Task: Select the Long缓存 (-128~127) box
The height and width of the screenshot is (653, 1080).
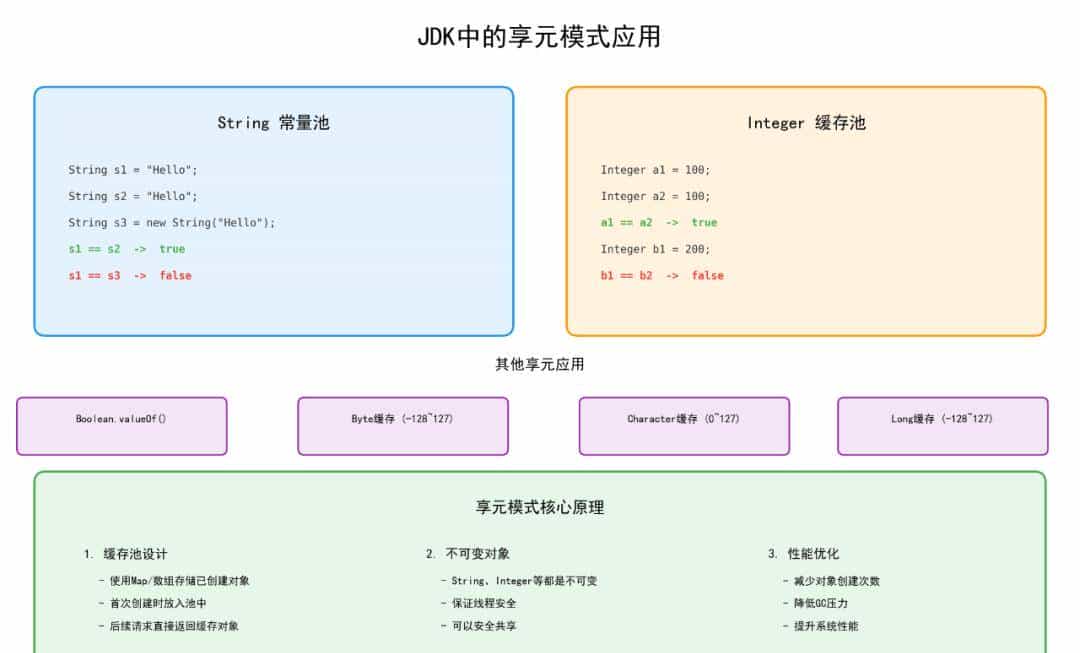Action: [942, 425]
